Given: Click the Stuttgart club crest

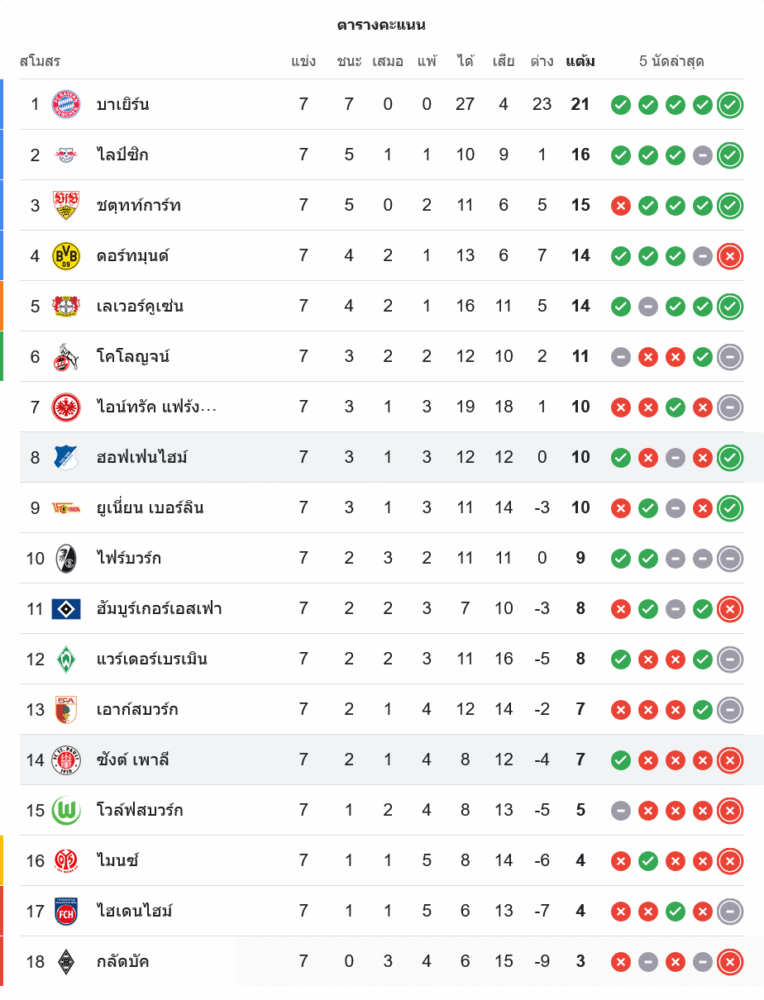Looking at the screenshot, I should [x=66, y=205].
